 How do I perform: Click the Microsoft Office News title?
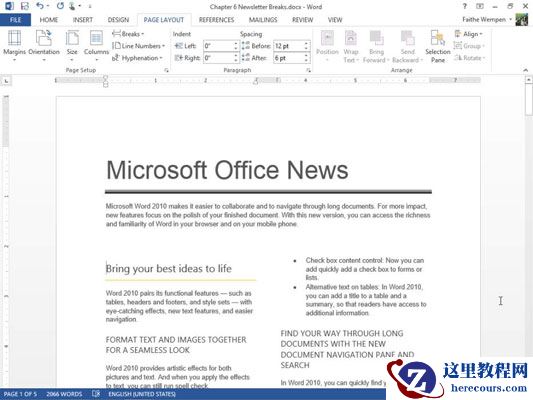pos(227,170)
